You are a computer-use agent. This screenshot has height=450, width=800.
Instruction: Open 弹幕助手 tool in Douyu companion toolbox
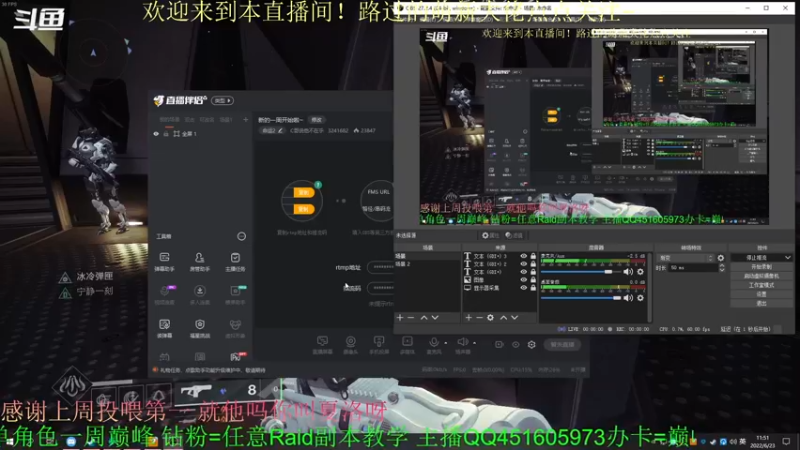pyautogui.click(x=164, y=261)
